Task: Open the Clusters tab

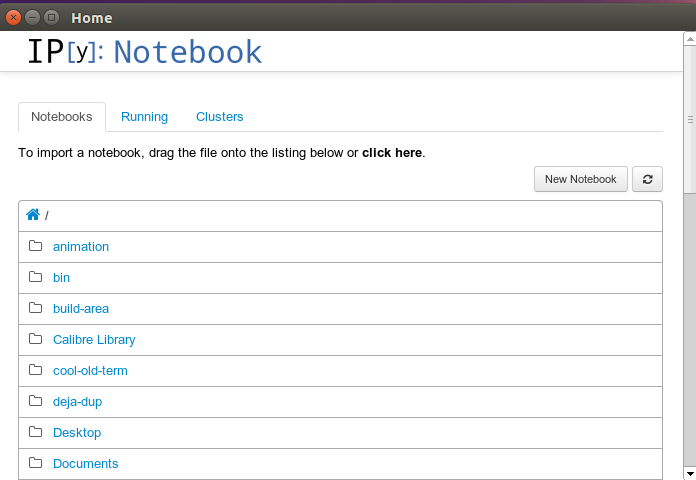Action: coord(220,117)
